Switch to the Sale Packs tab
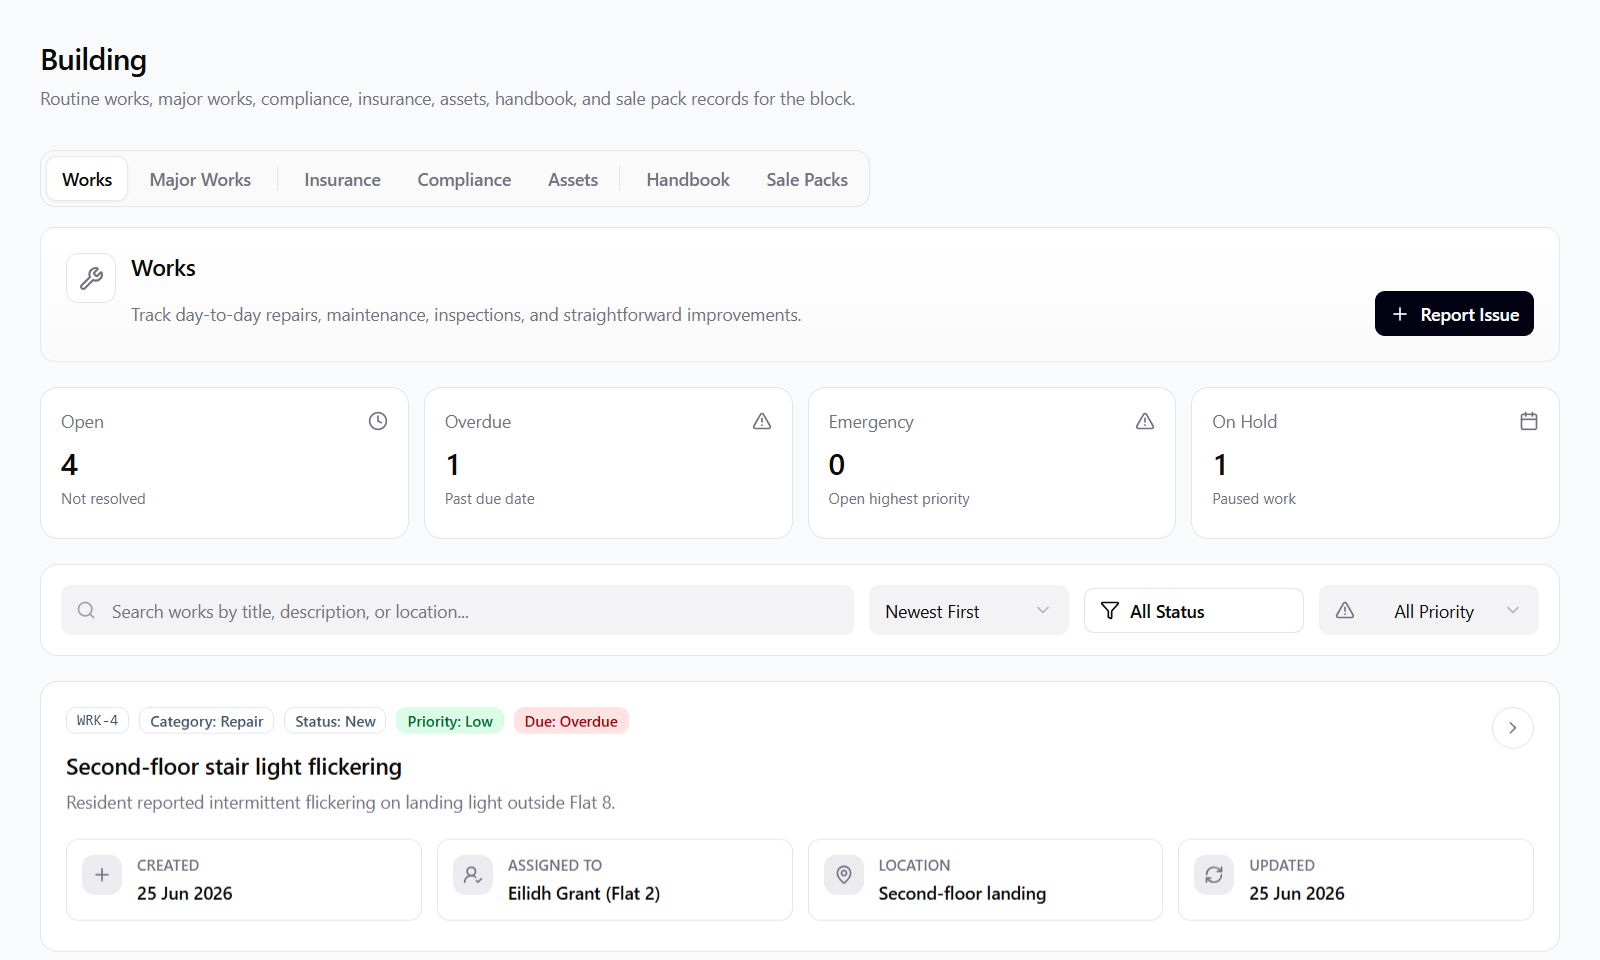The height and width of the screenshot is (960, 1600). pos(807,179)
